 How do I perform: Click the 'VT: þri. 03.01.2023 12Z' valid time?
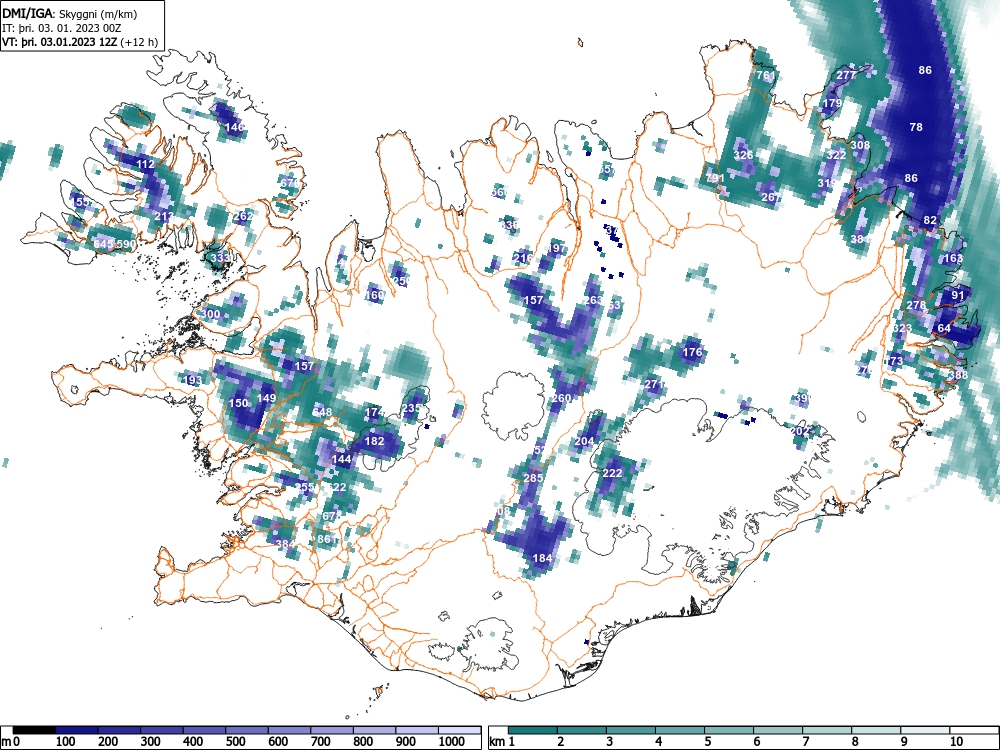pyautogui.click(x=61, y=42)
